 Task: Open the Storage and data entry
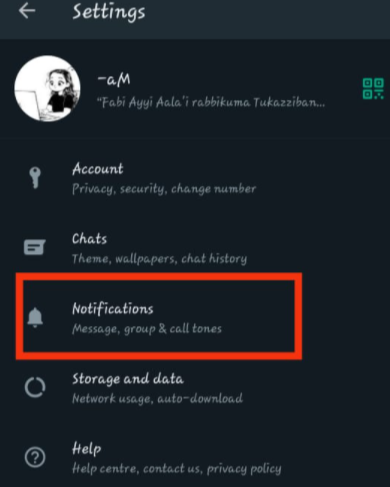click(x=195, y=388)
